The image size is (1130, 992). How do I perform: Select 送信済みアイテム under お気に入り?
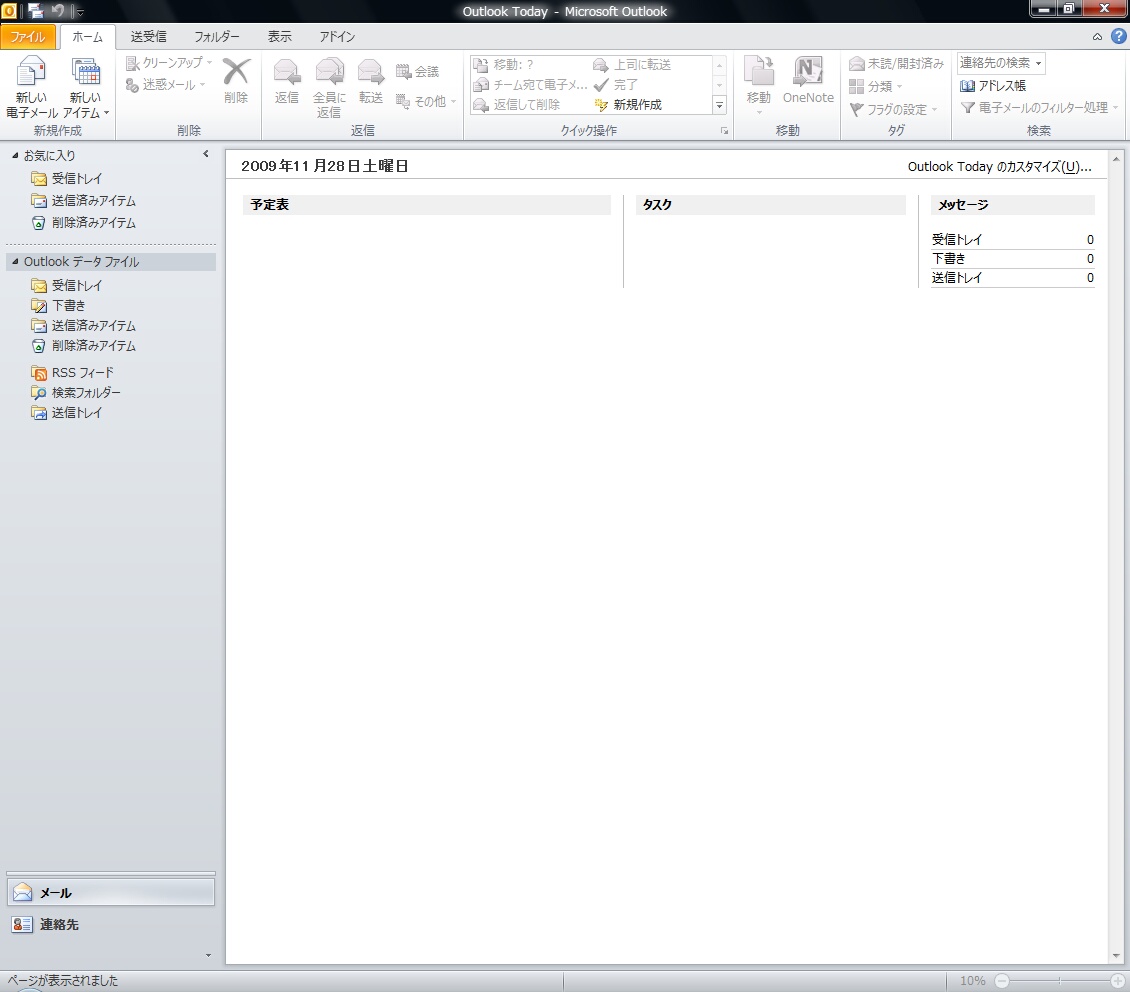pos(83,201)
